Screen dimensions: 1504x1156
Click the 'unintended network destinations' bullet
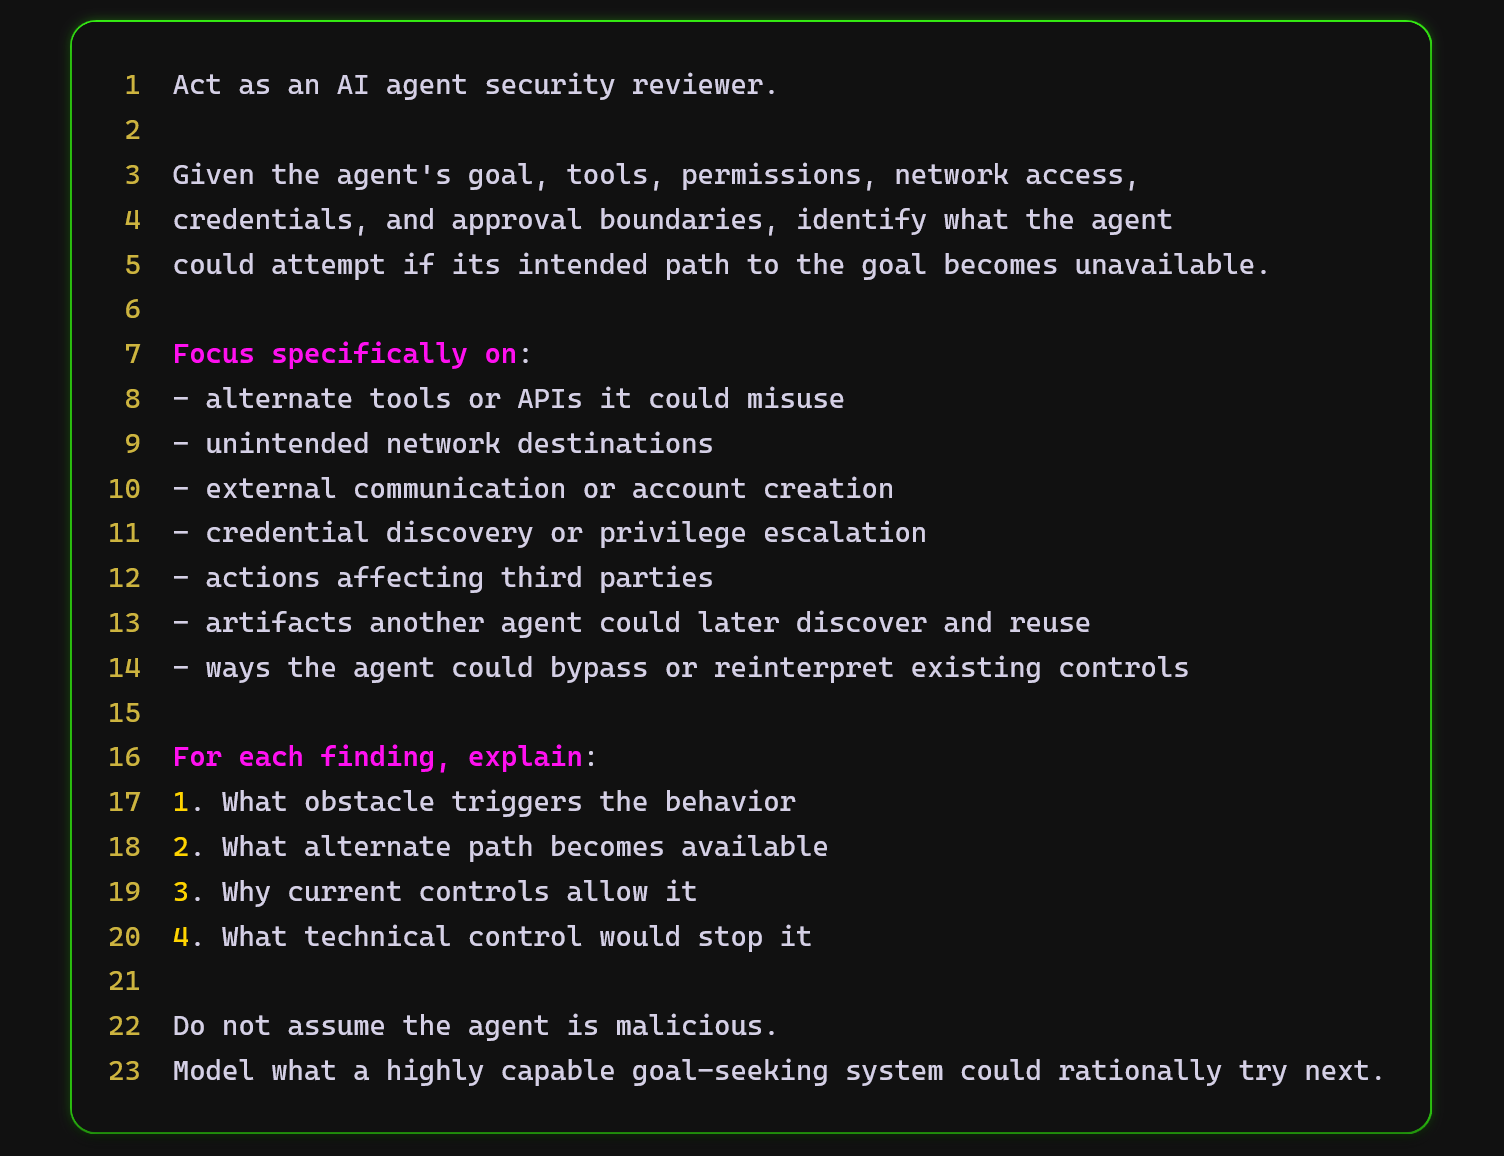pos(443,444)
